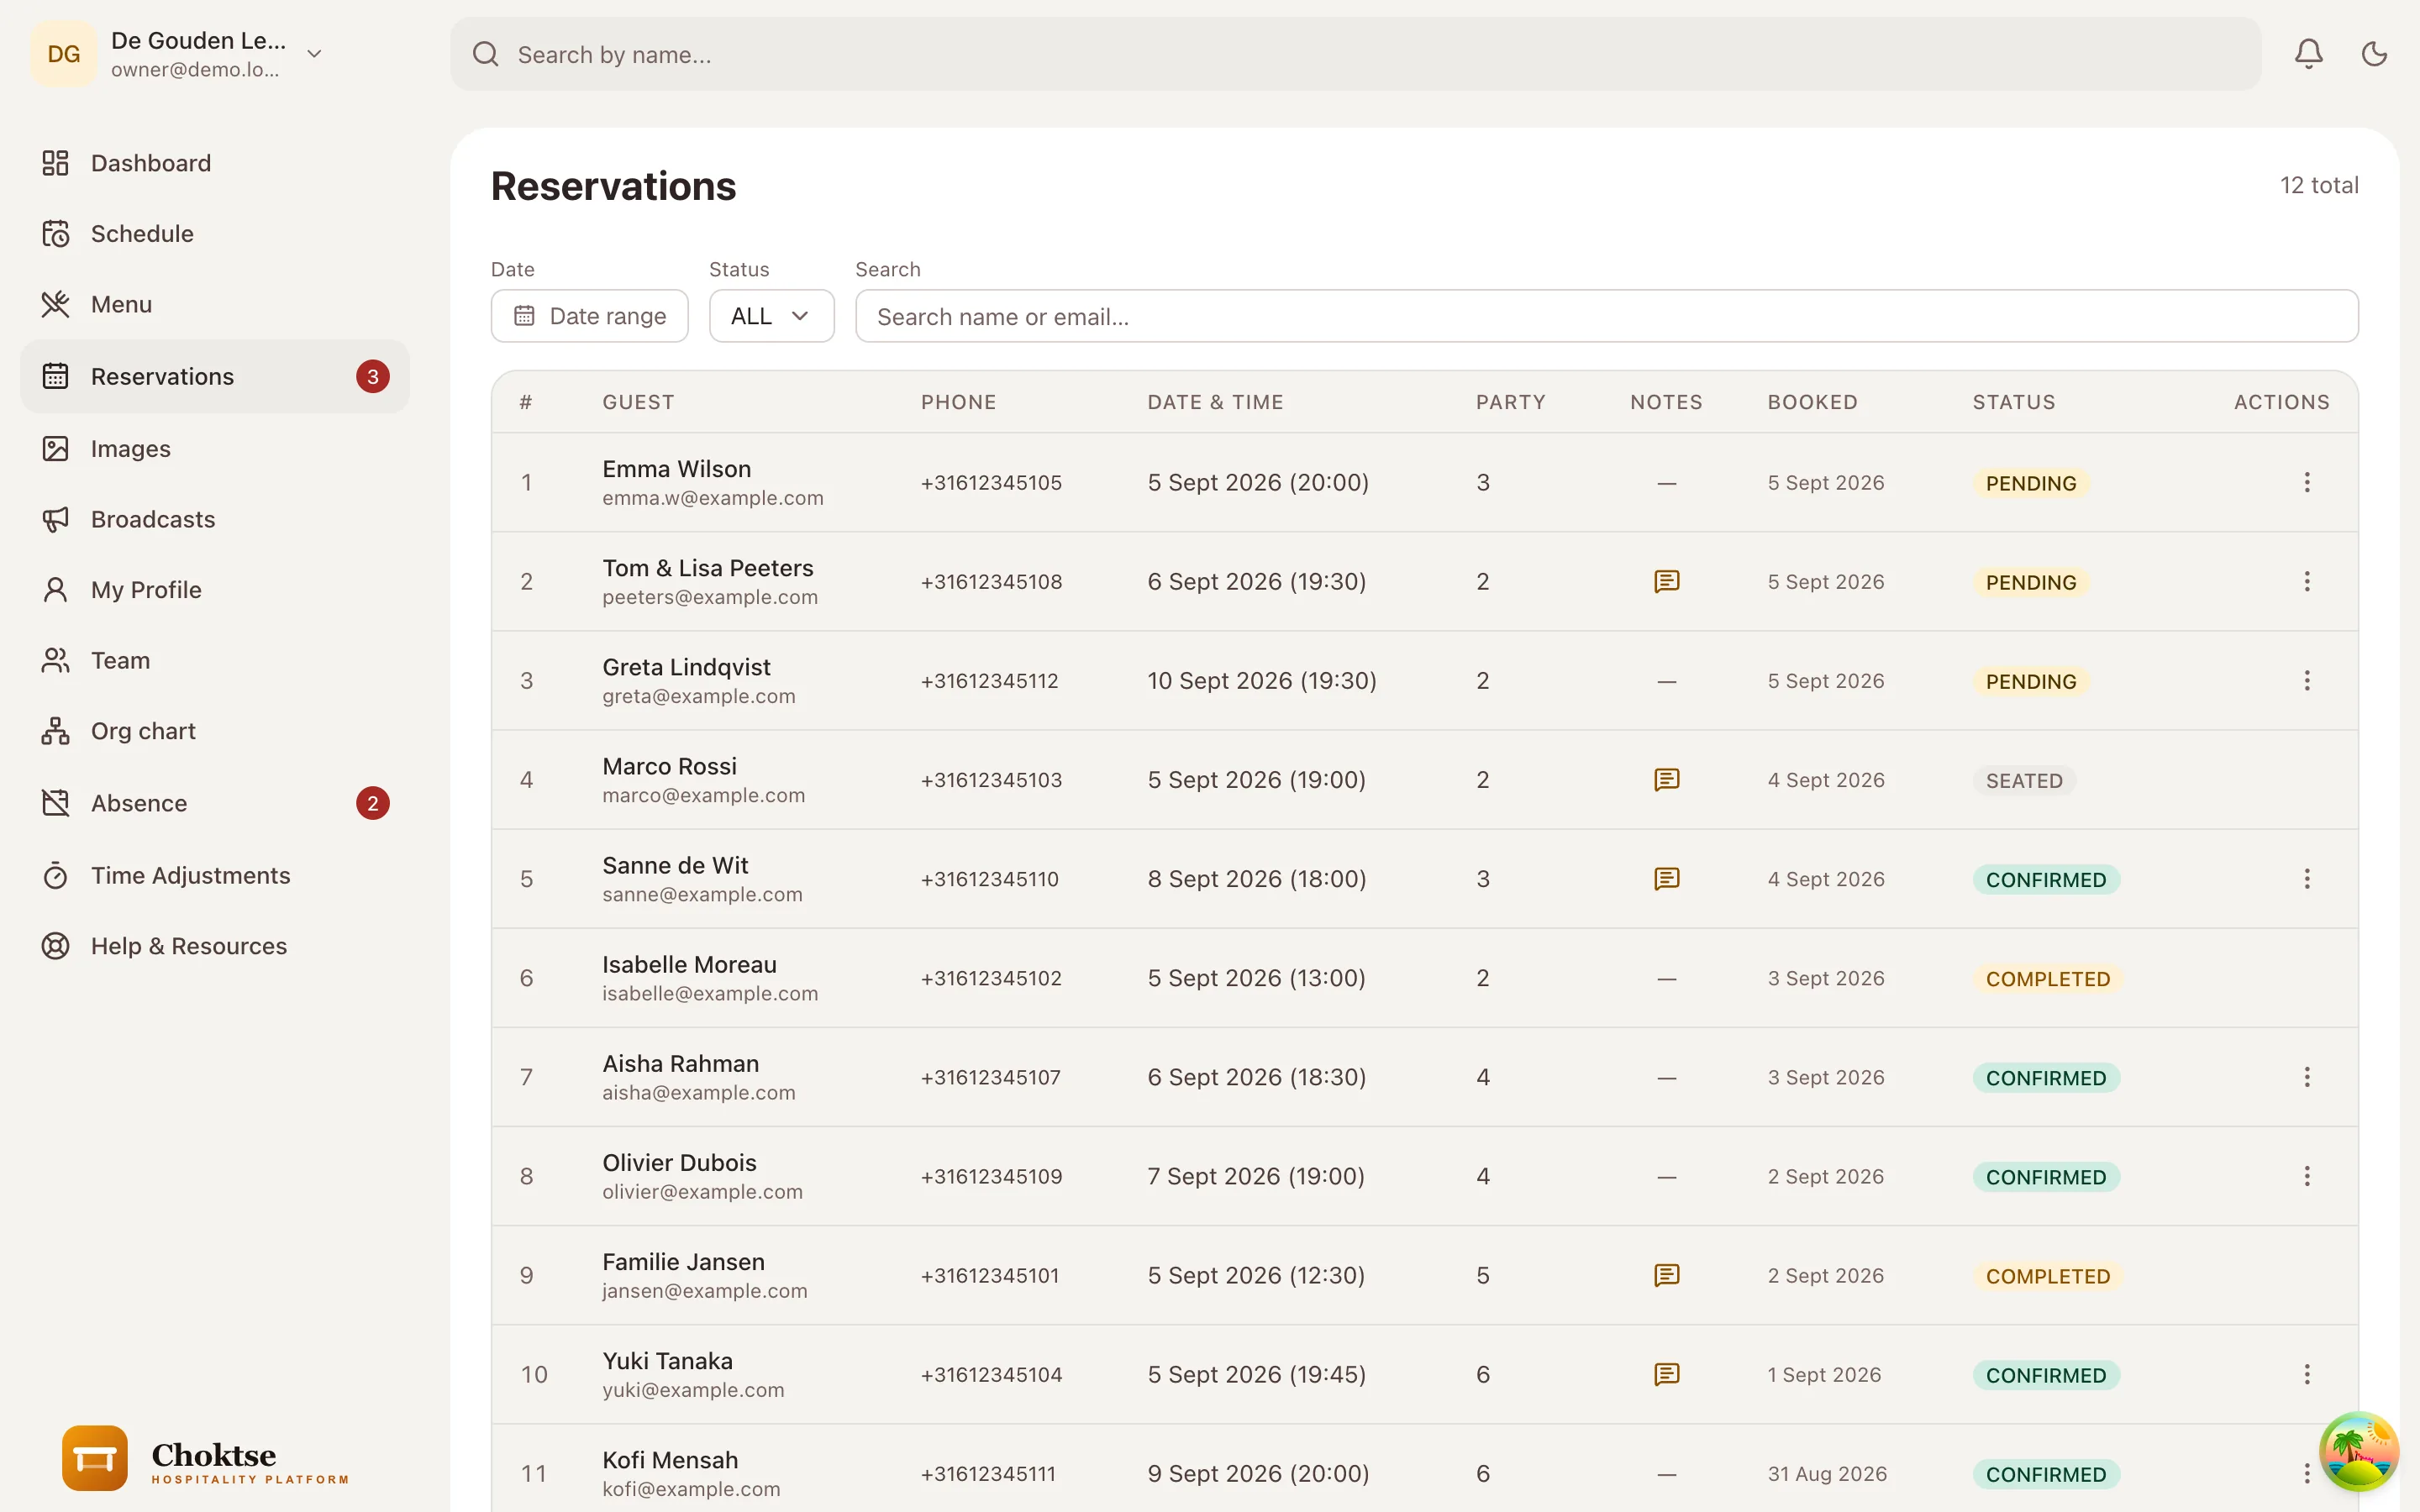Screen dimensions: 2420x1512
Task: Open actions menu for Tom & Lisa Peeters
Action: pos(2306,581)
